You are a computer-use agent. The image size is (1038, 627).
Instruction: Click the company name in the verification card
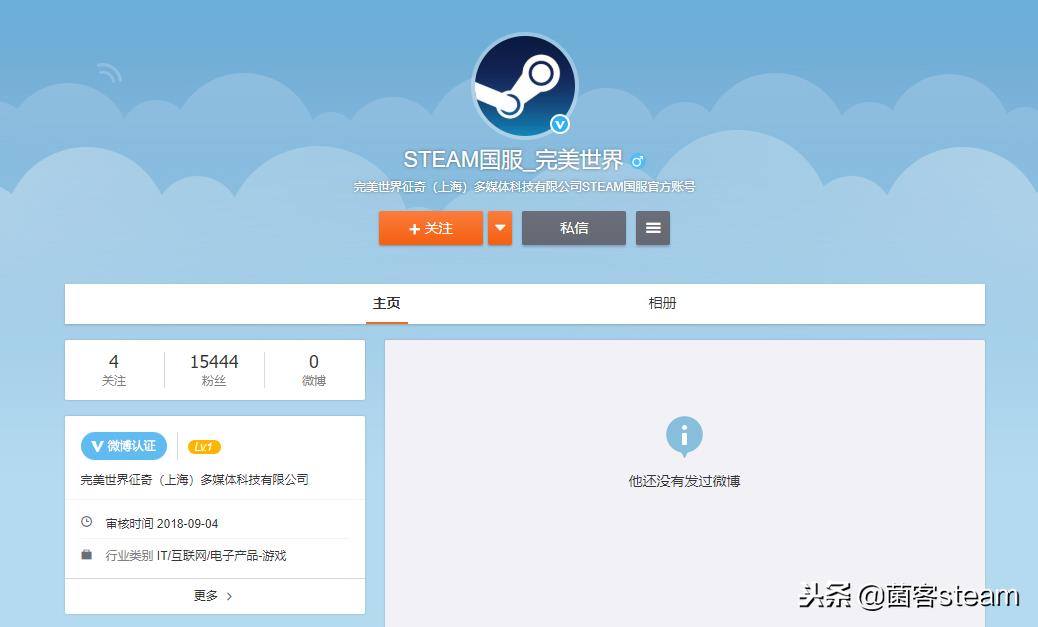pos(195,479)
